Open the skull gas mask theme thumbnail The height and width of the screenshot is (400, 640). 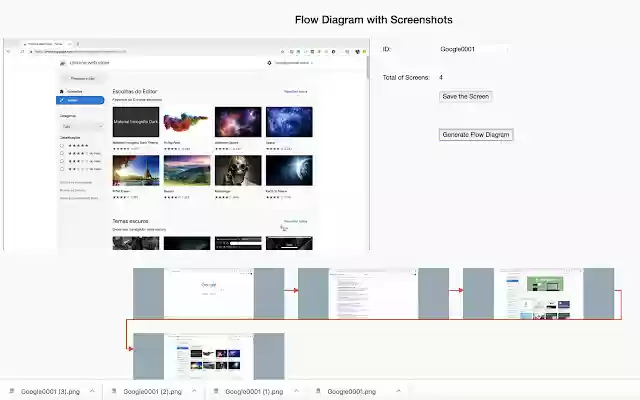point(238,170)
